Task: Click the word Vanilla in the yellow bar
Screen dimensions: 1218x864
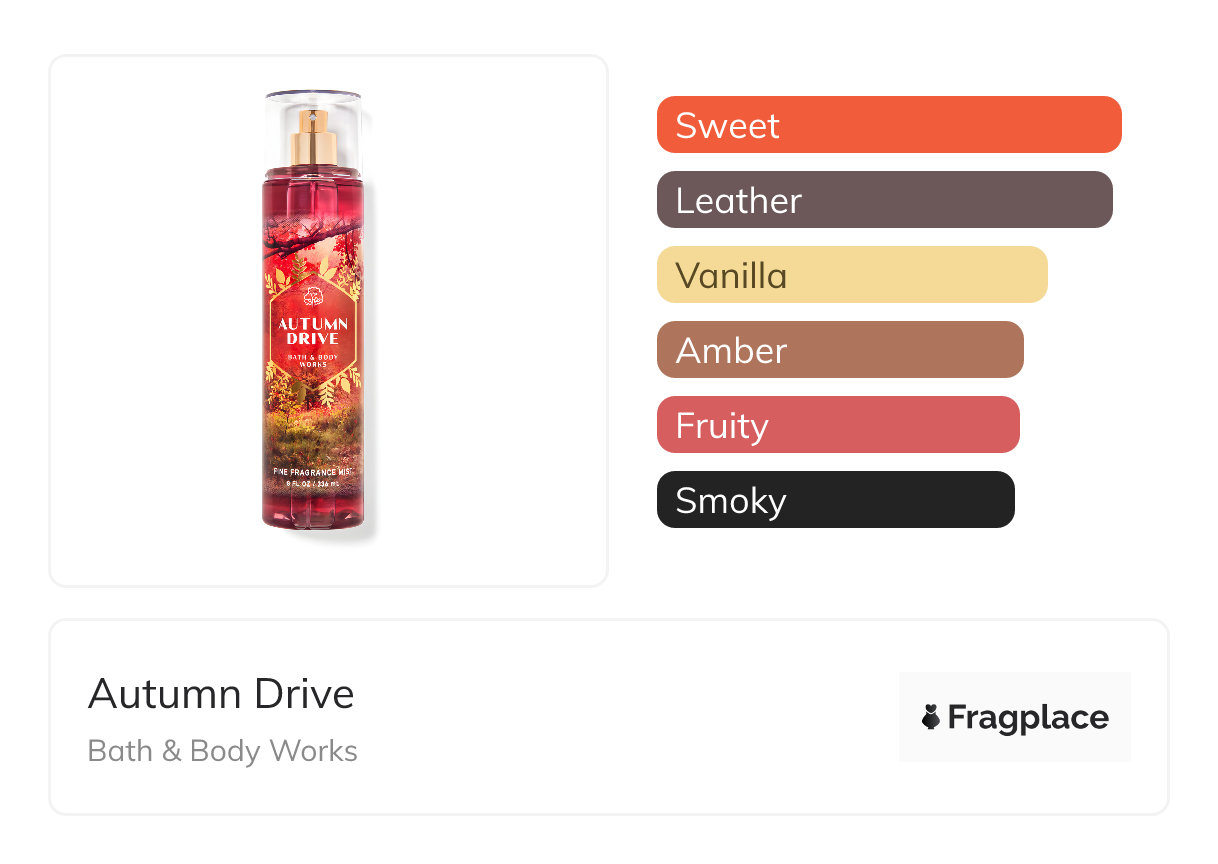Action: point(731,275)
